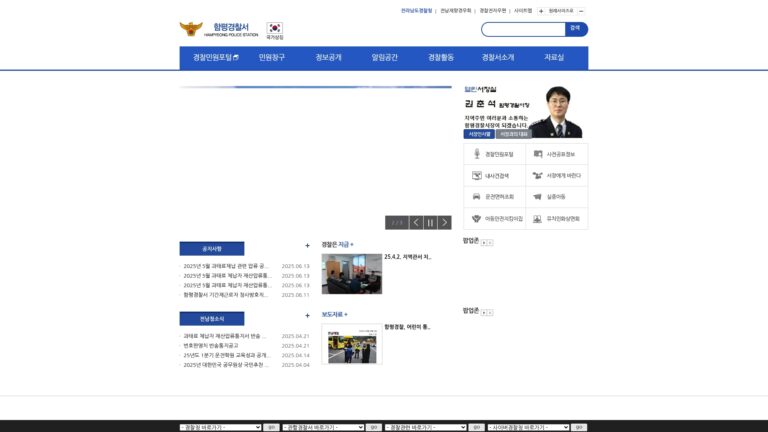Open the 사이트맵 link in the top bar
This screenshot has height=432, width=768.
pos(523,11)
